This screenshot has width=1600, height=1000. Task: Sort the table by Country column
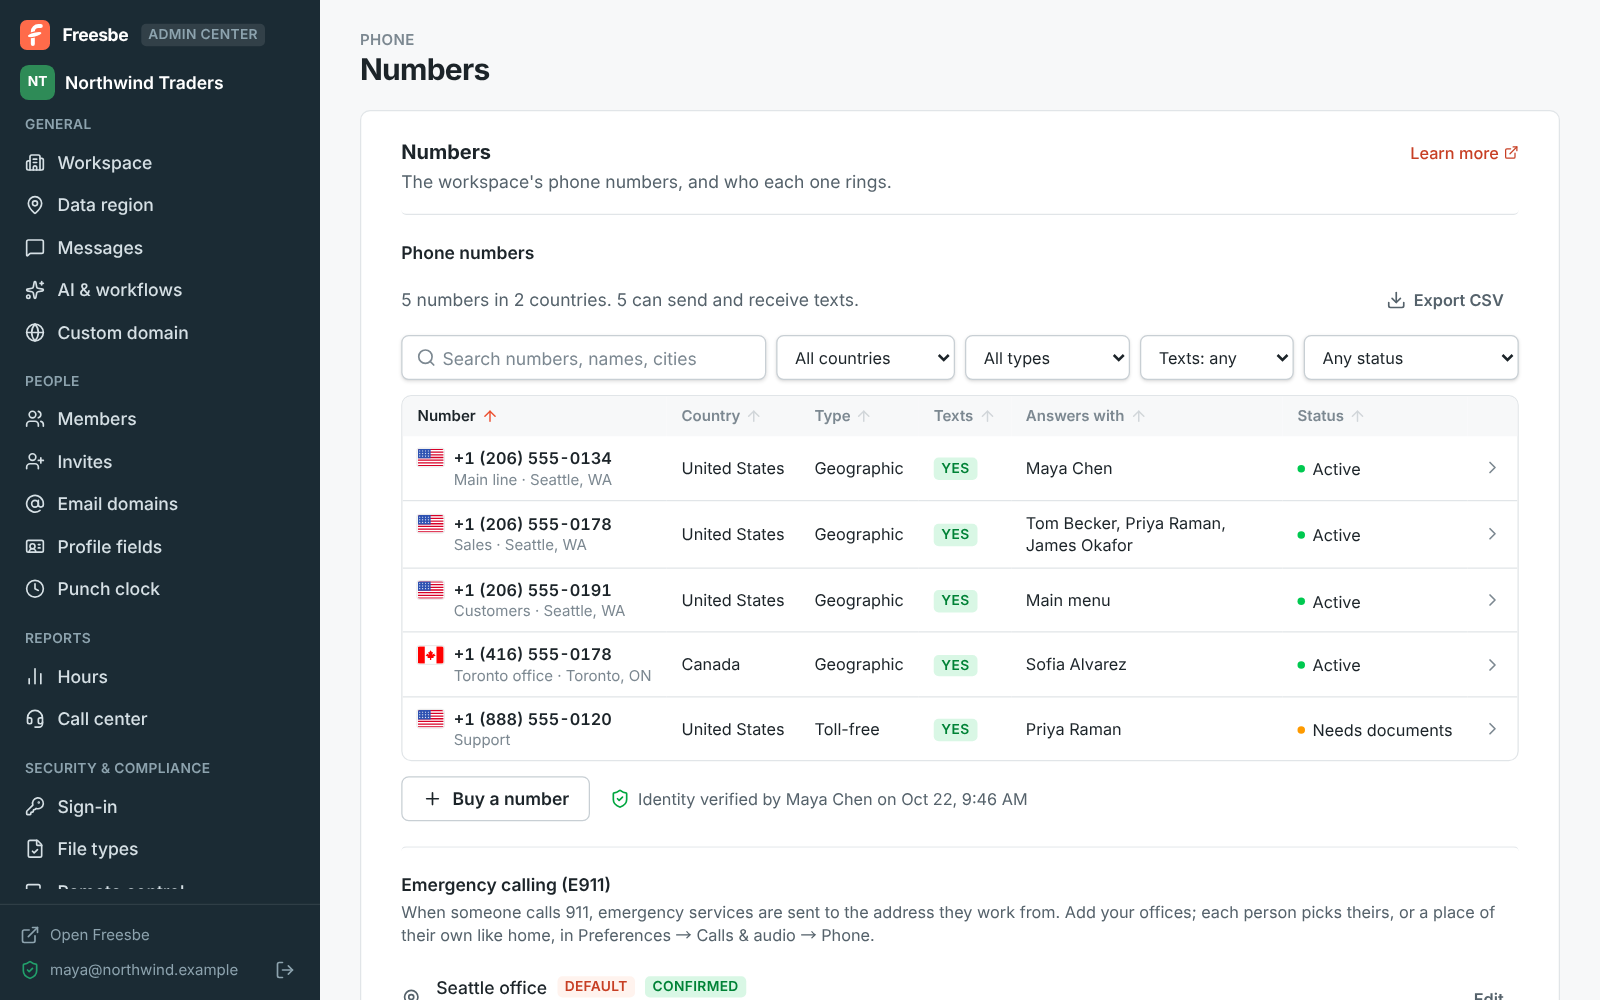click(721, 416)
